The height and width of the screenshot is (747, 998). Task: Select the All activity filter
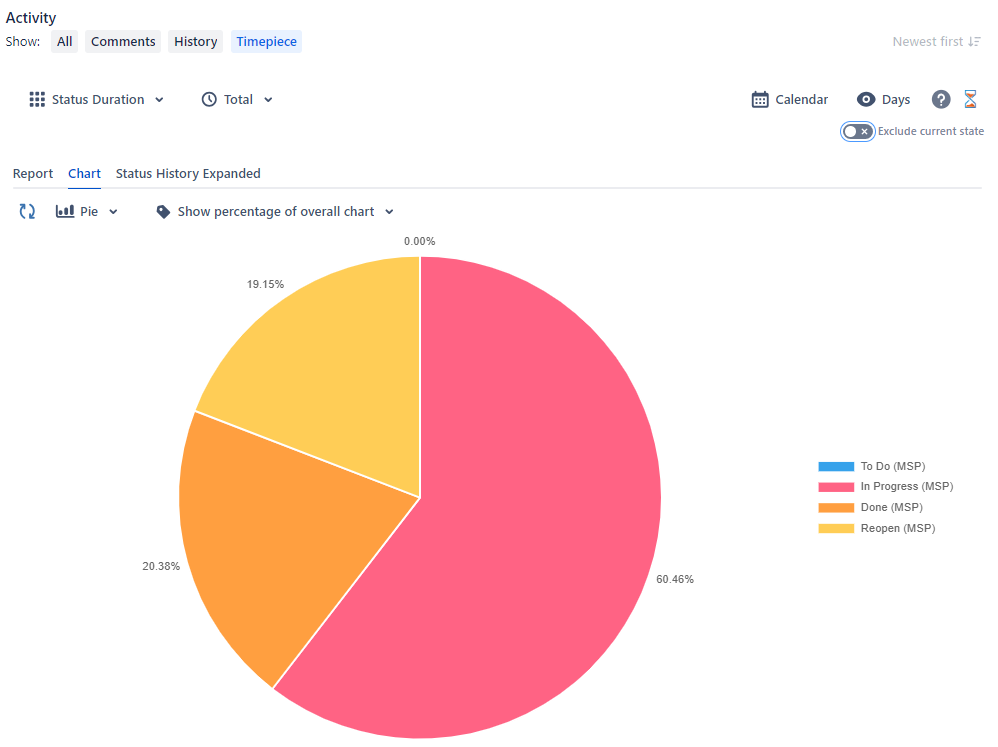[64, 41]
